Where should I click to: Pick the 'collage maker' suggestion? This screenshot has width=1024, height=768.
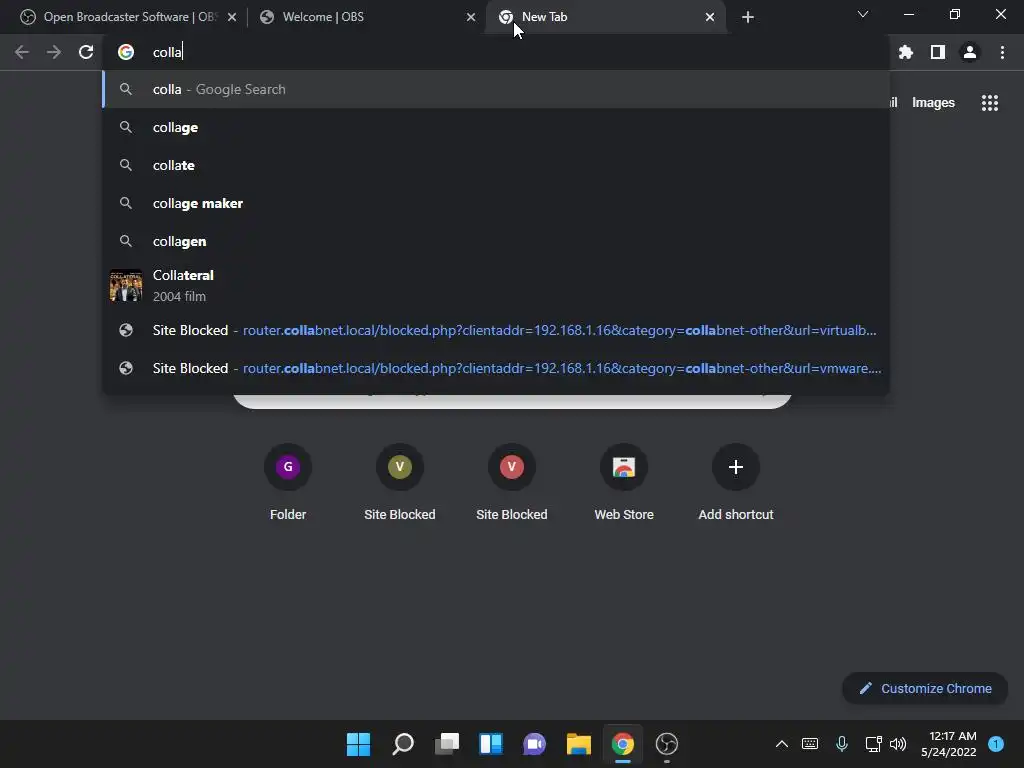[x=496, y=203]
